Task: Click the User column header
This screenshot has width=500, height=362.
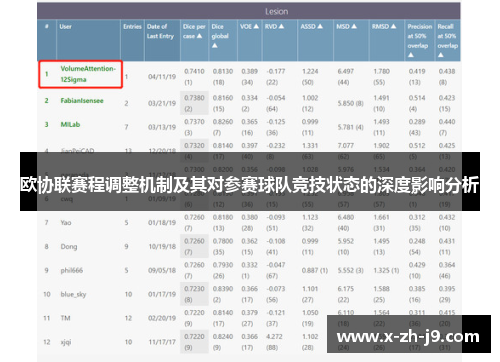Action: point(65,26)
